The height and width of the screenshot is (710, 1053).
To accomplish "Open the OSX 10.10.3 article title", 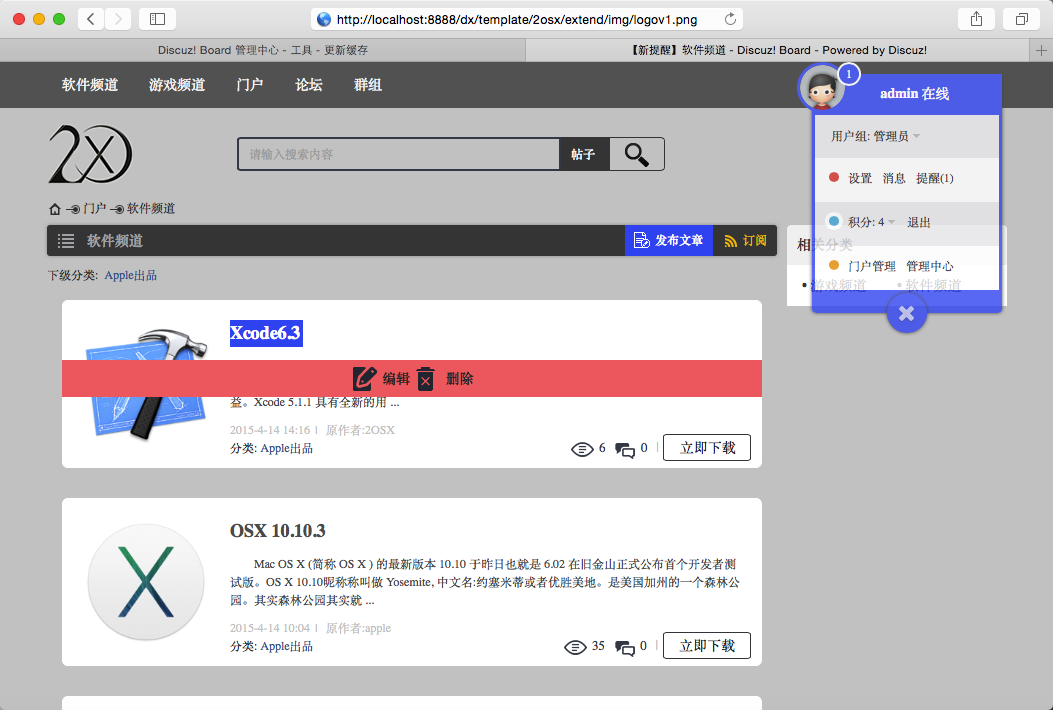I will click(x=277, y=531).
